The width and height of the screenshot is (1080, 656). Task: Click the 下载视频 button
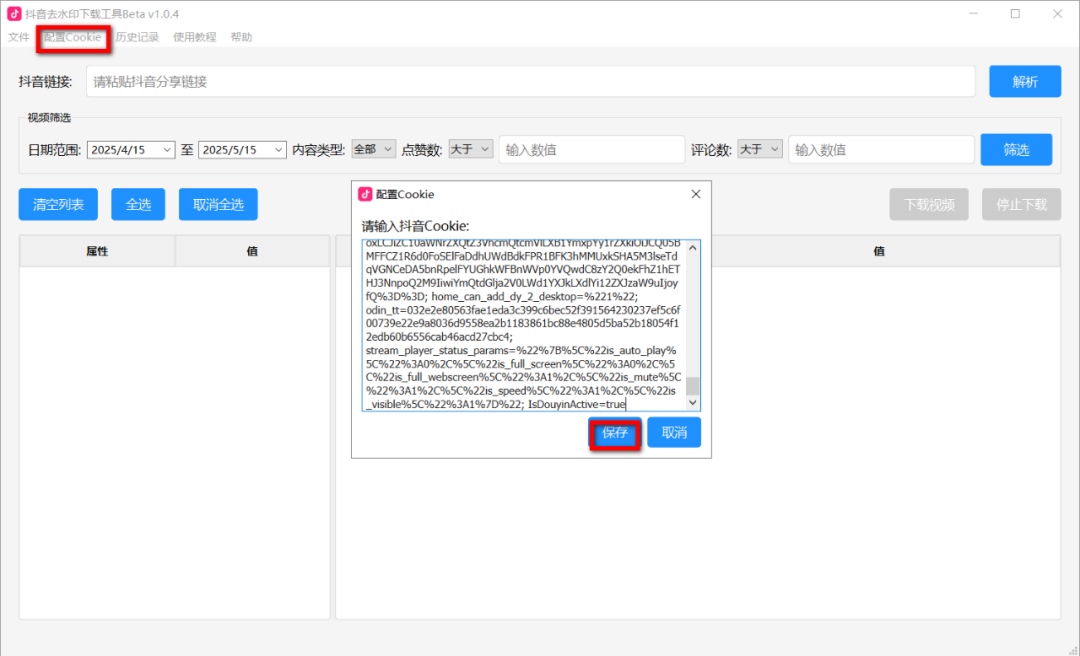(929, 205)
